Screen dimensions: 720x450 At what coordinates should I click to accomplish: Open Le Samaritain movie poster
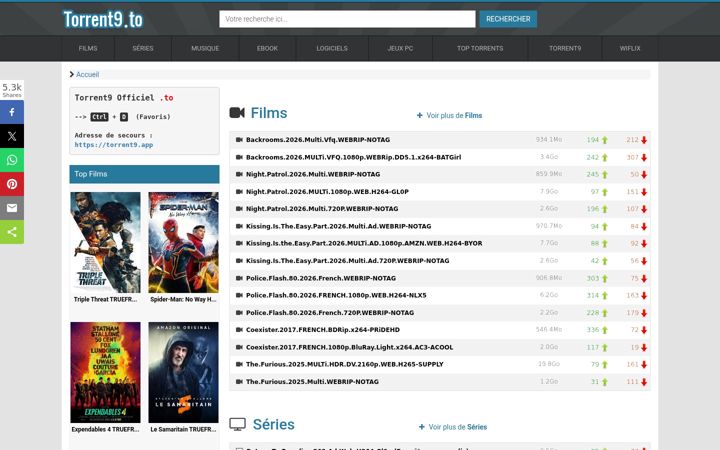click(183, 372)
